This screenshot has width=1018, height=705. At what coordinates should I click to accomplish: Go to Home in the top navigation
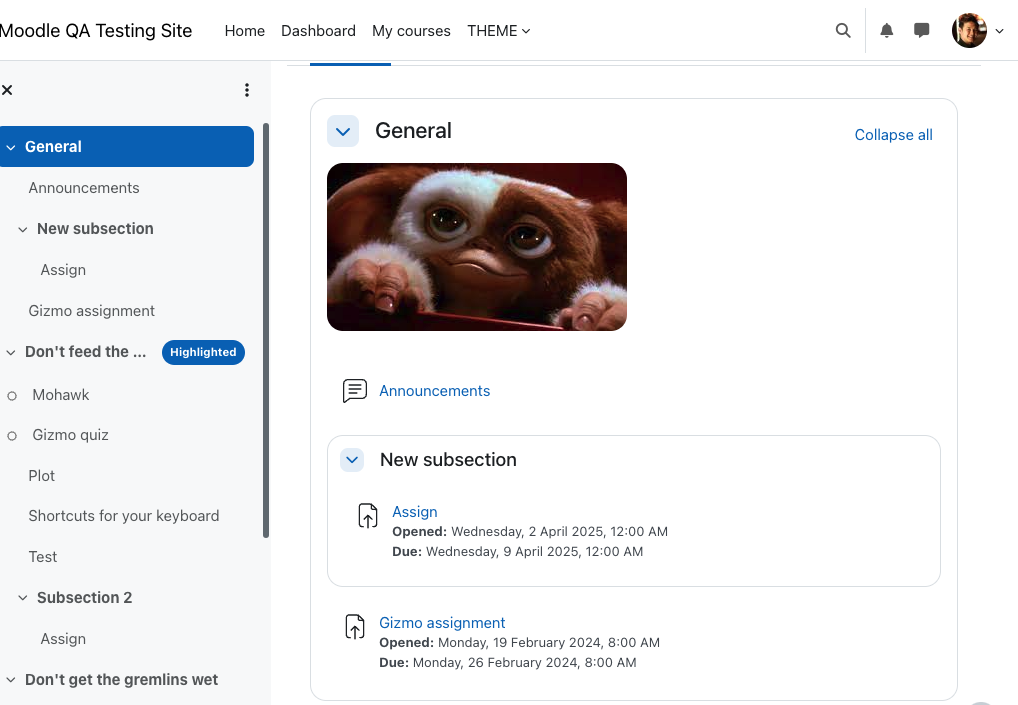pos(245,31)
